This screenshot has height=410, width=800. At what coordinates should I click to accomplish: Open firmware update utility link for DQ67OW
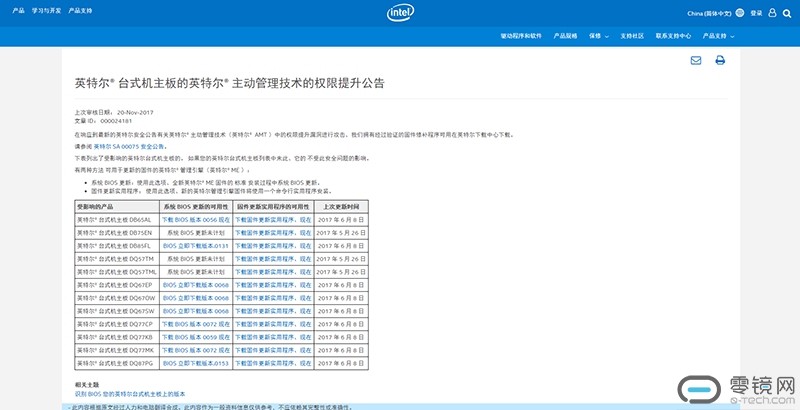[273, 298]
